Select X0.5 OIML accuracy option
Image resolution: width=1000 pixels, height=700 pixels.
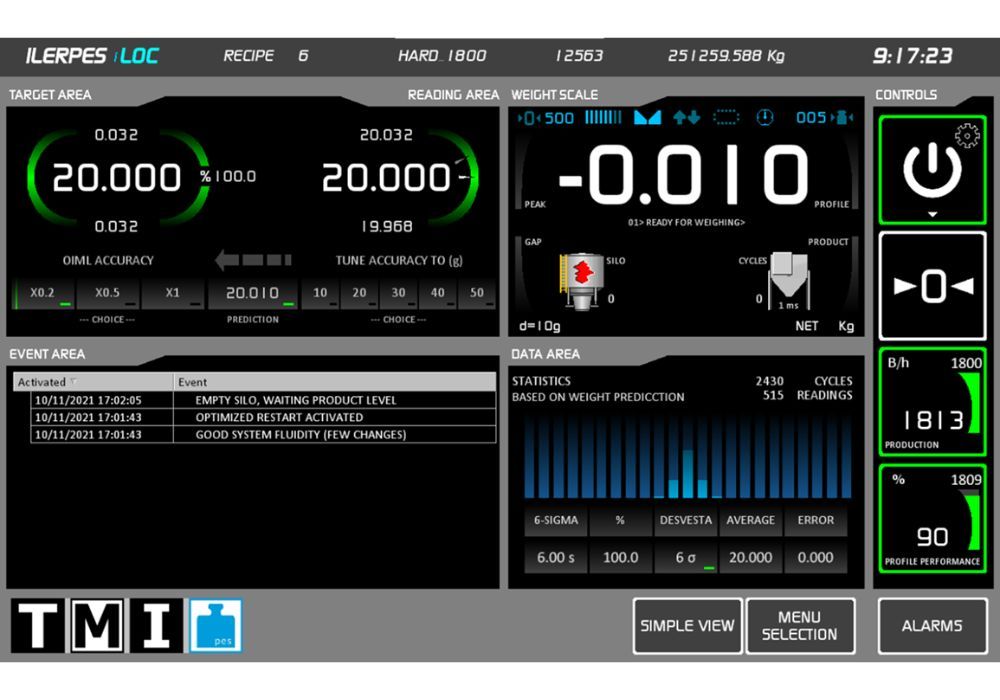pyautogui.click(x=107, y=294)
